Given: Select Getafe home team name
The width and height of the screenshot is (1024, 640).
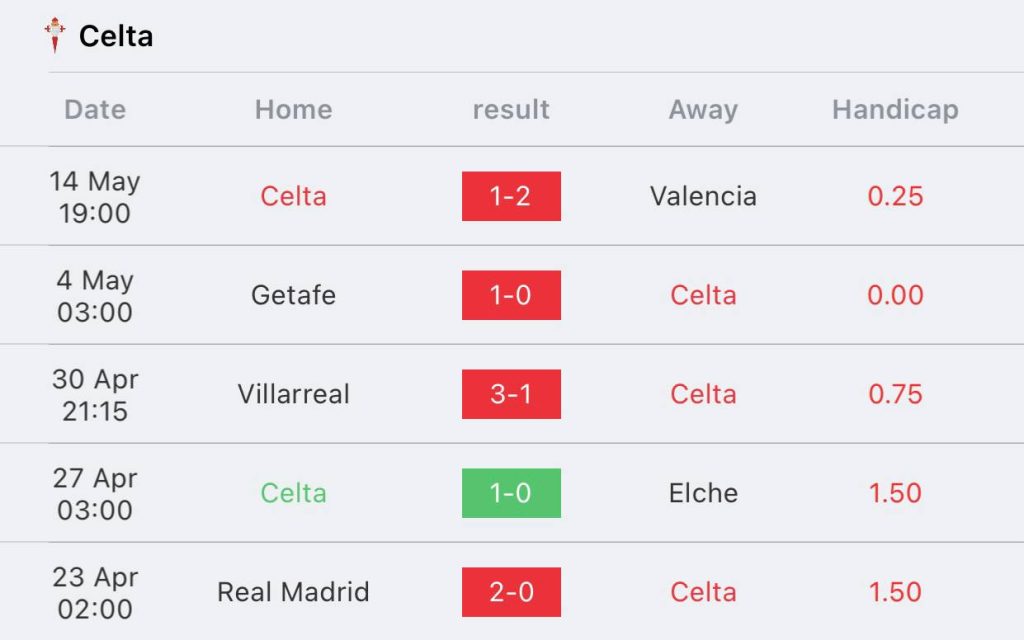Looking at the screenshot, I should click(x=293, y=295).
